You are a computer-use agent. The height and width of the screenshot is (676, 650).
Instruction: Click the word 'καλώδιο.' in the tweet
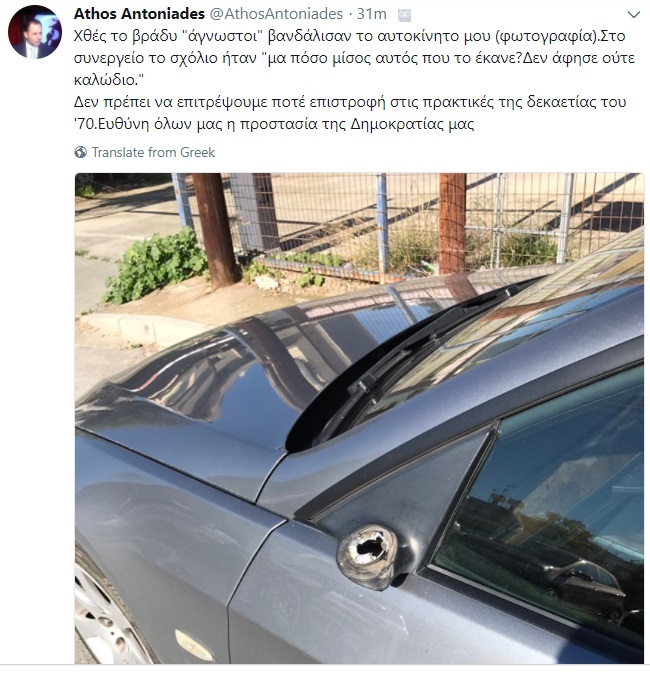point(109,80)
